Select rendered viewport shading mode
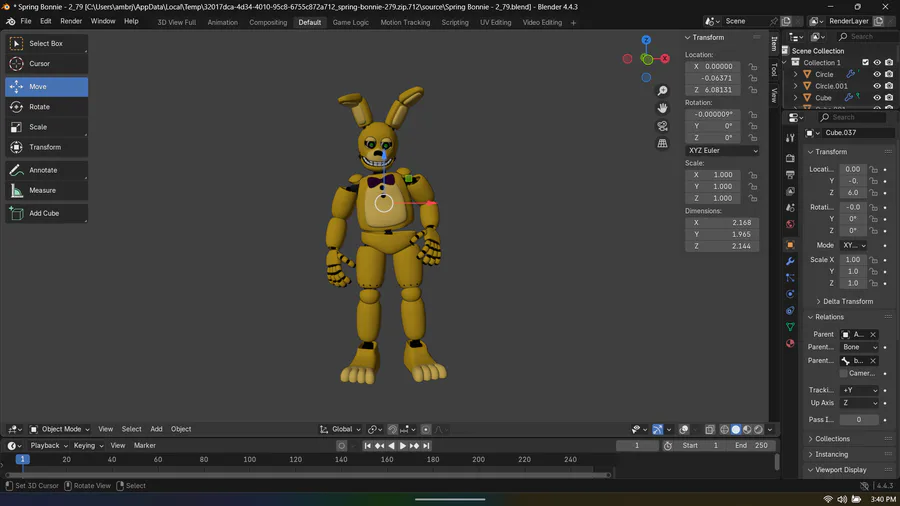900x506 pixels. (758, 430)
